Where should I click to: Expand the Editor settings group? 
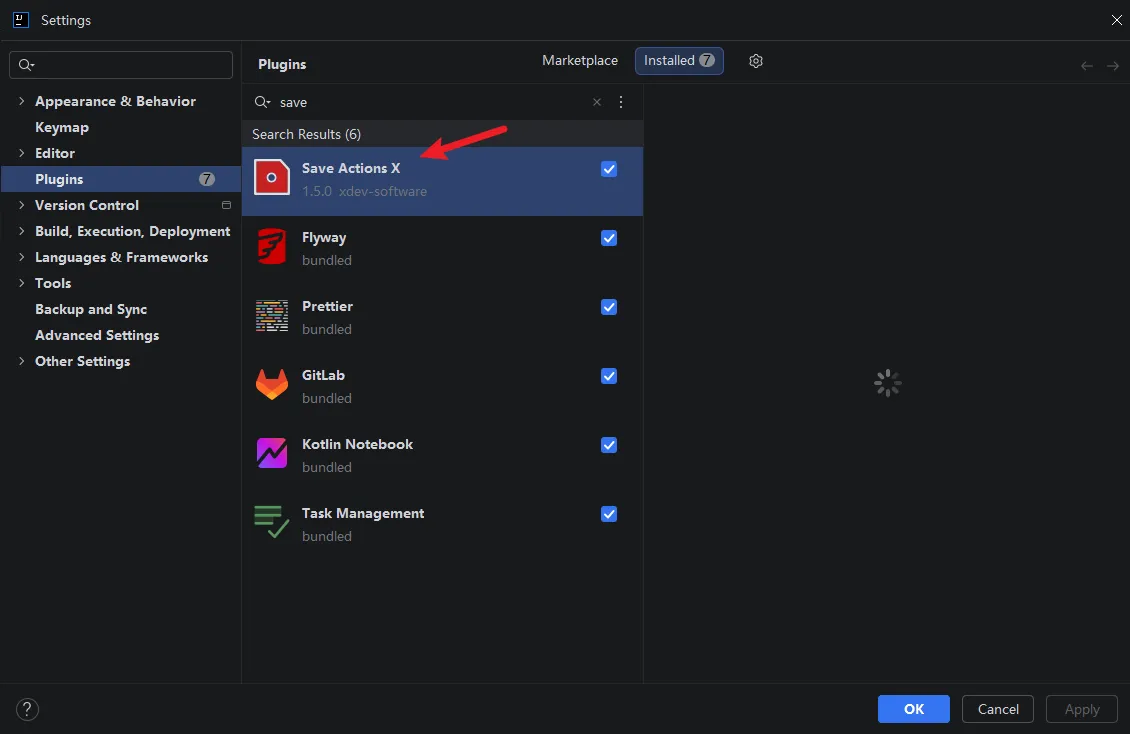coord(21,153)
